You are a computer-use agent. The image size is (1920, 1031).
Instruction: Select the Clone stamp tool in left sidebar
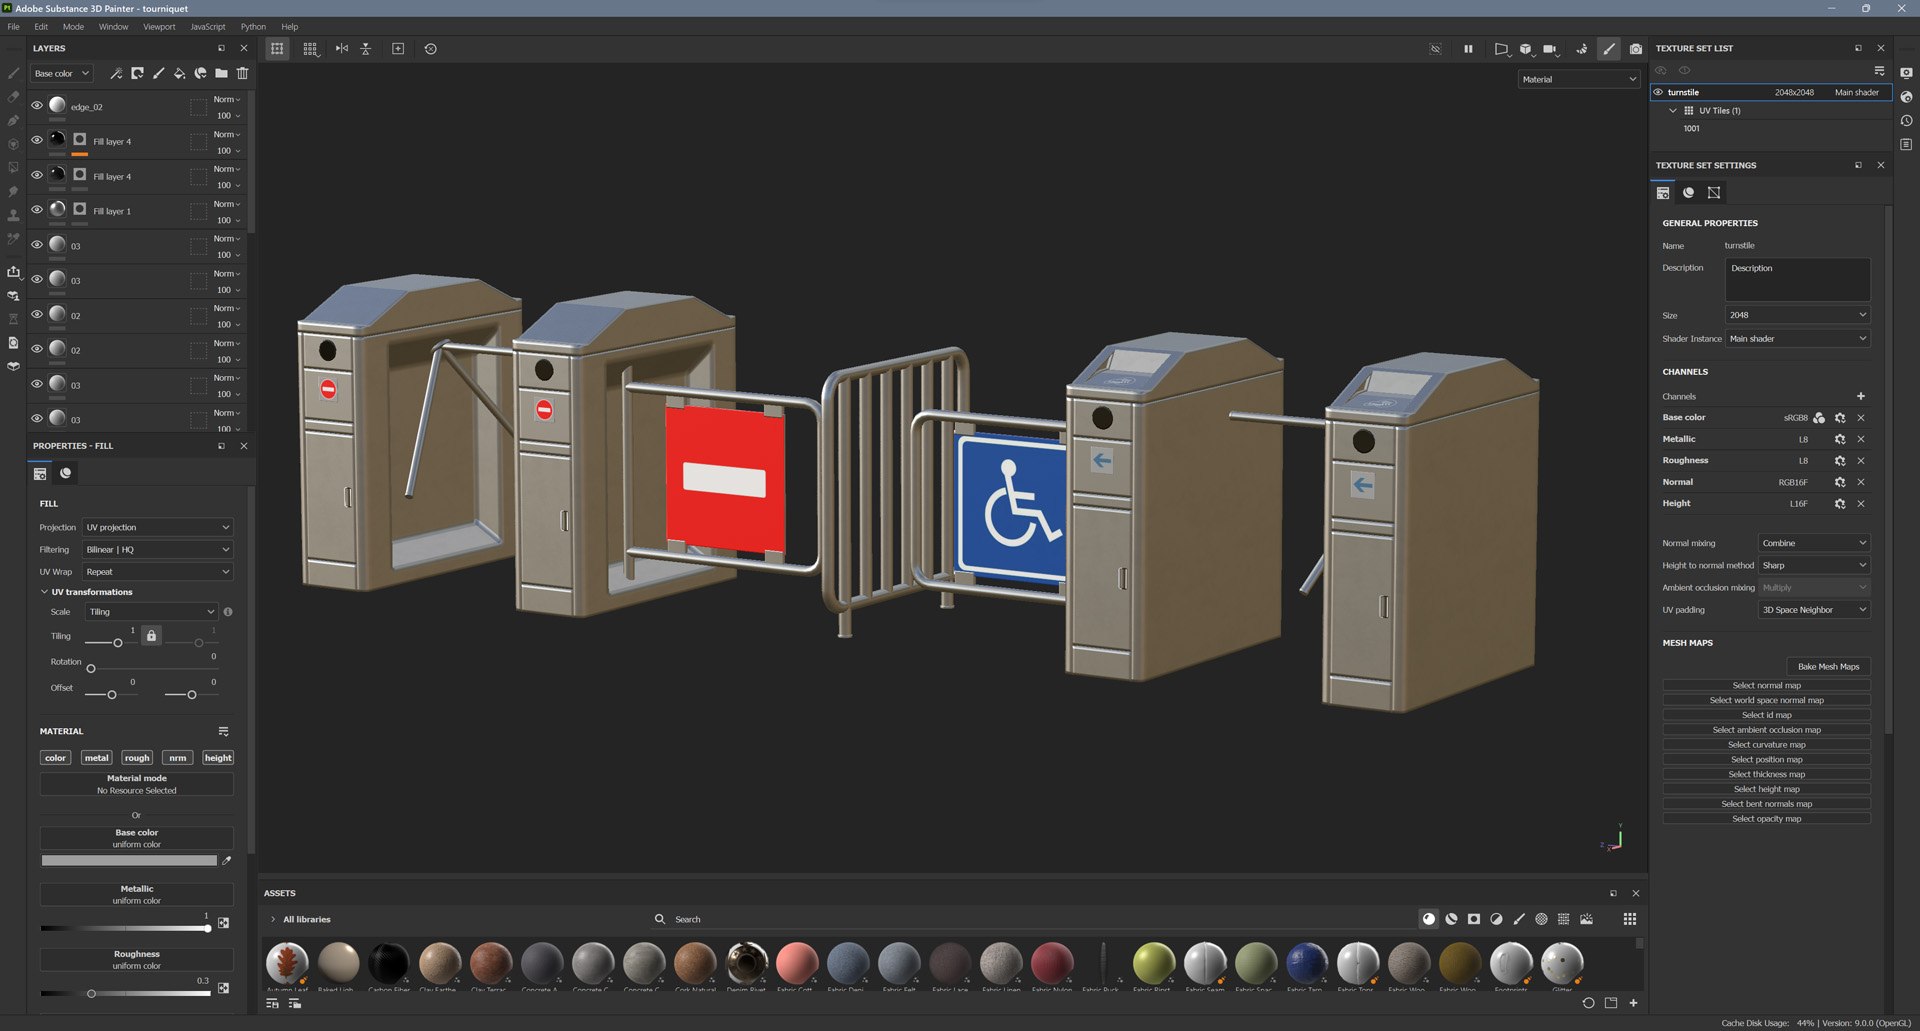tap(13, 215)
